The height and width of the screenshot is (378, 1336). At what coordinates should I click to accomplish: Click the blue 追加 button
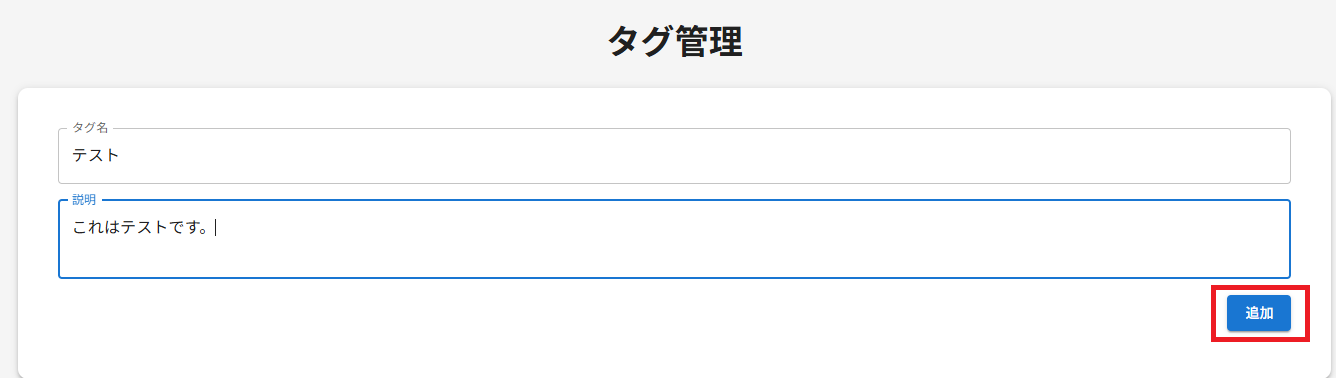[1259, 313]
